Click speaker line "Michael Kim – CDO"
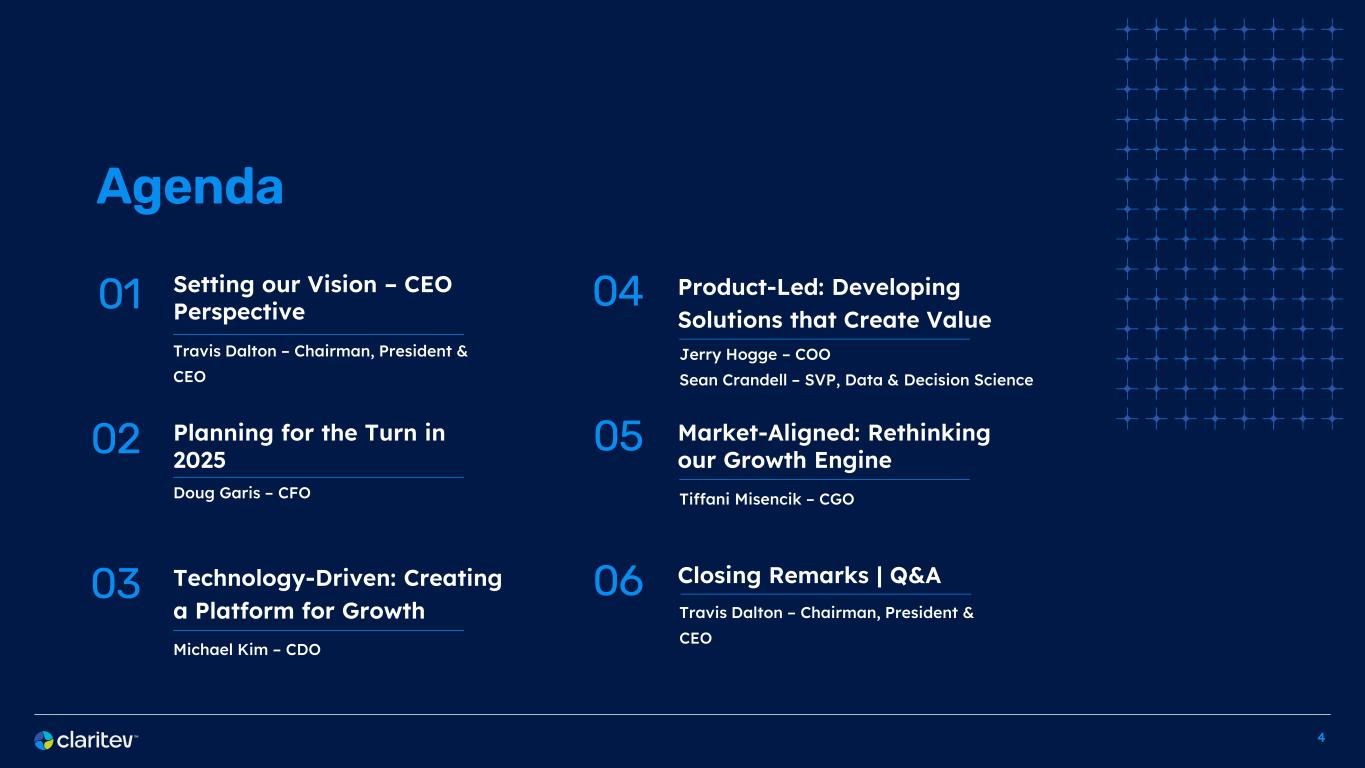1365x768 pixels. pyautogui.click(x=247, y=650)
